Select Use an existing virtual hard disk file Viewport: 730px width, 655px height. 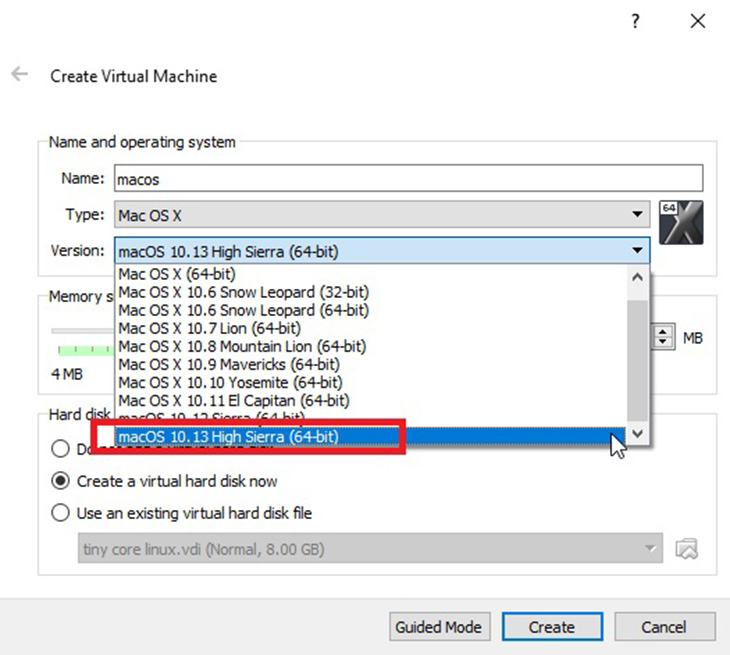click(182, 513)
